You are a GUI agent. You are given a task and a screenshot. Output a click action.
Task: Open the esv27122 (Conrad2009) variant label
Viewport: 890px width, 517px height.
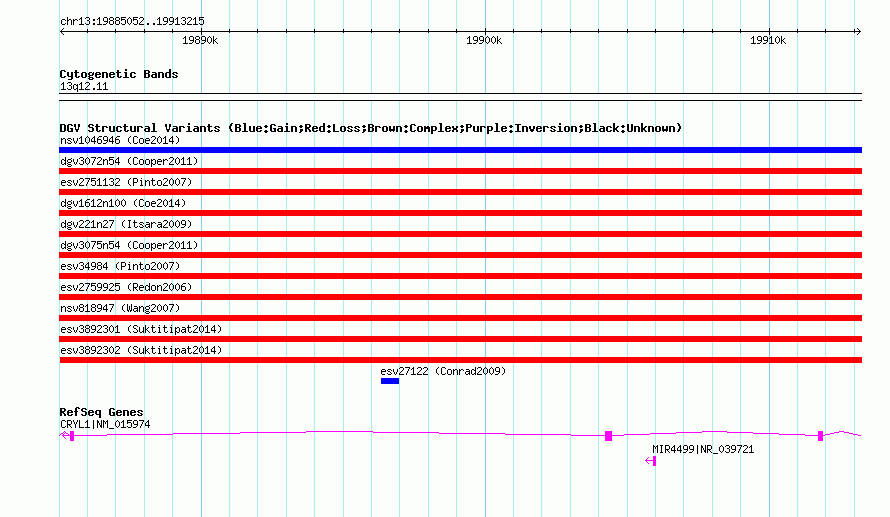click(x=443, y=371)
